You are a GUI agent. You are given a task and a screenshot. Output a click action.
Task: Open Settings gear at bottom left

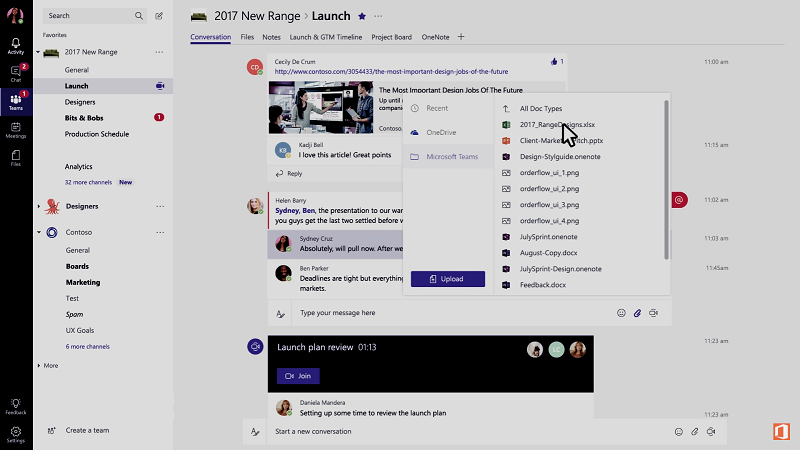pyautogui.click(x=16, y=432)
